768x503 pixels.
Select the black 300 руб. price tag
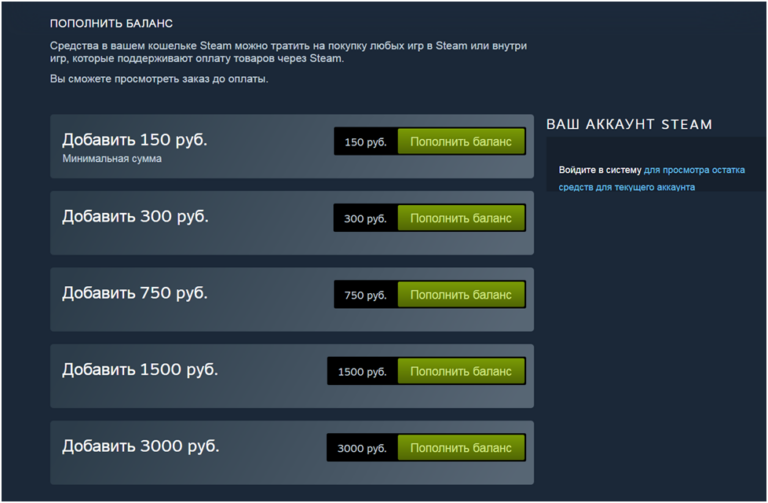coord(365,218)
